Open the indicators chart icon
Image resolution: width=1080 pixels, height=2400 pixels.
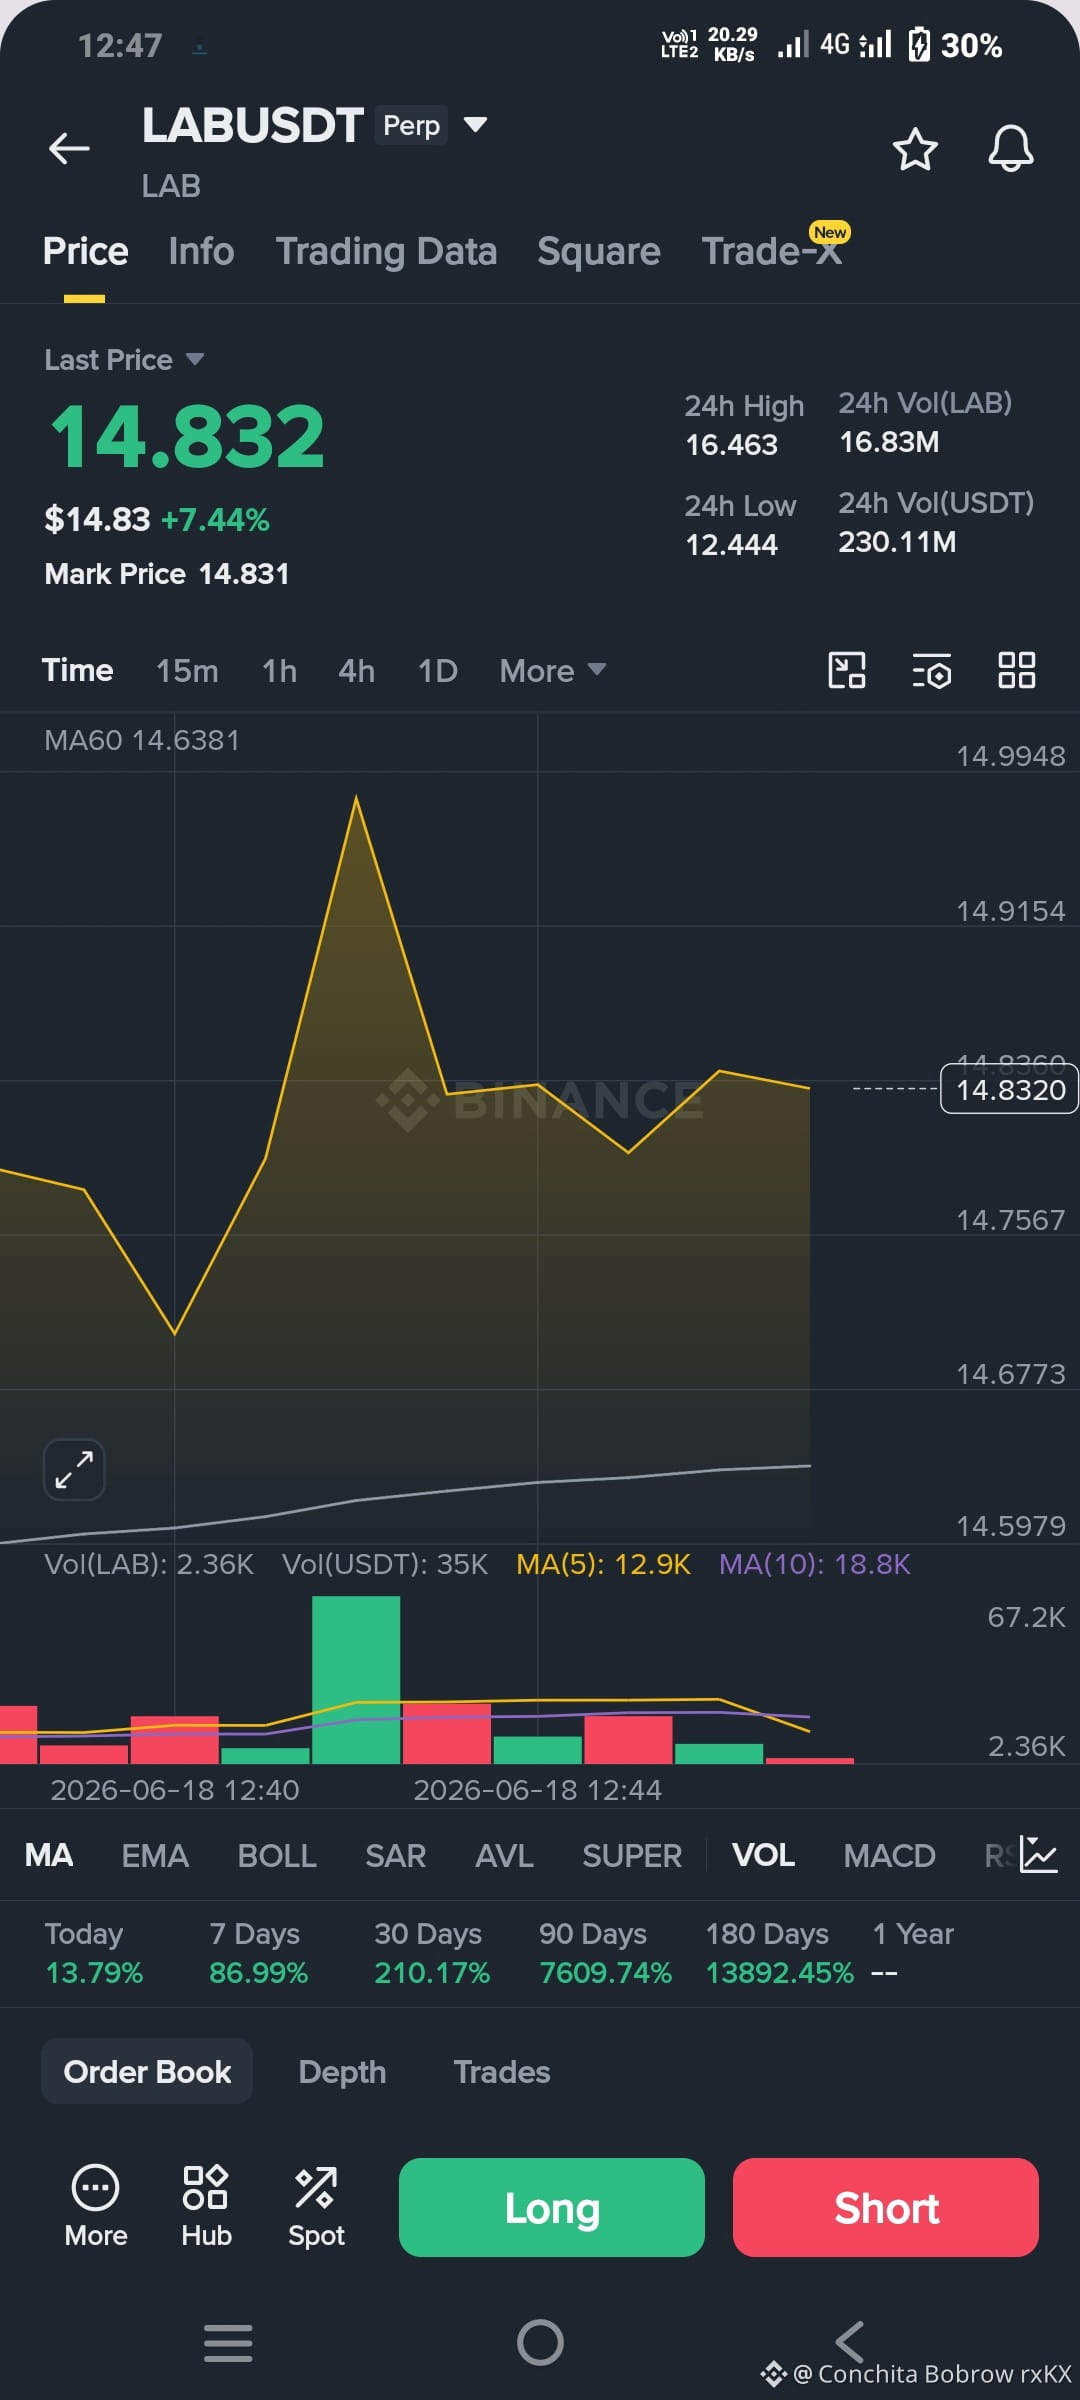1039,1855
